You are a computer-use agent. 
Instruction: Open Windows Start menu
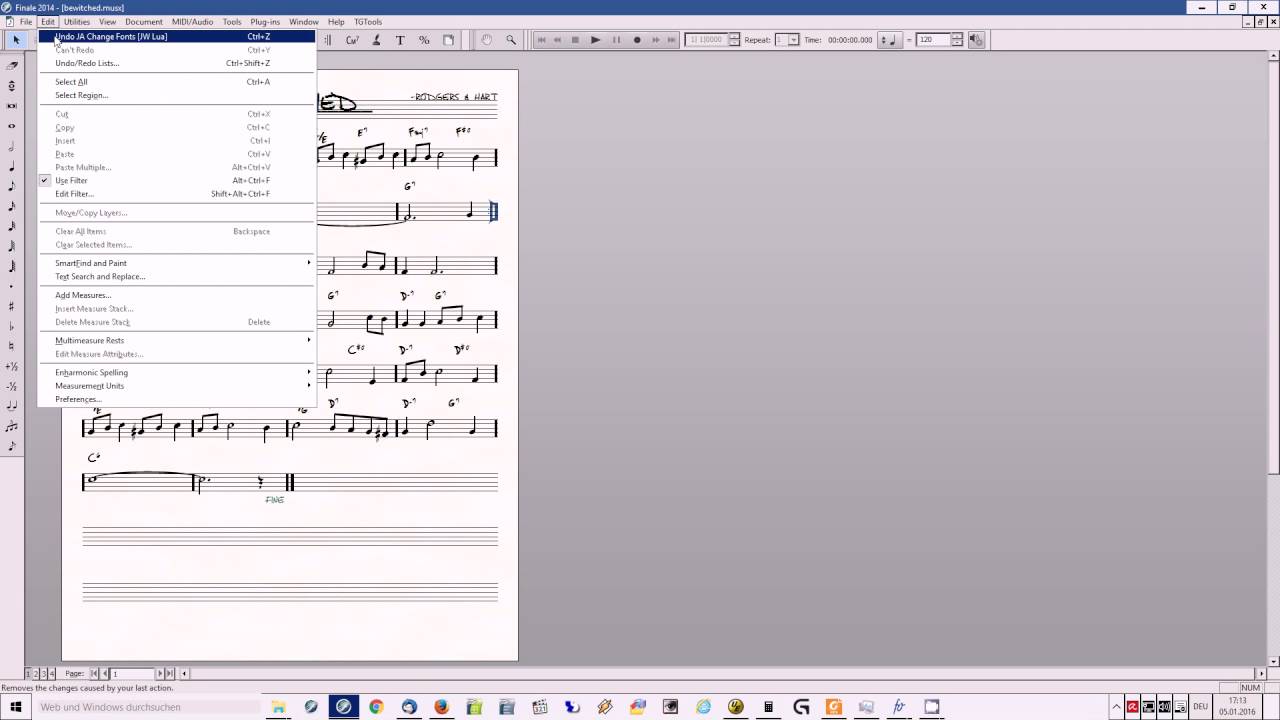pos(15,707)
